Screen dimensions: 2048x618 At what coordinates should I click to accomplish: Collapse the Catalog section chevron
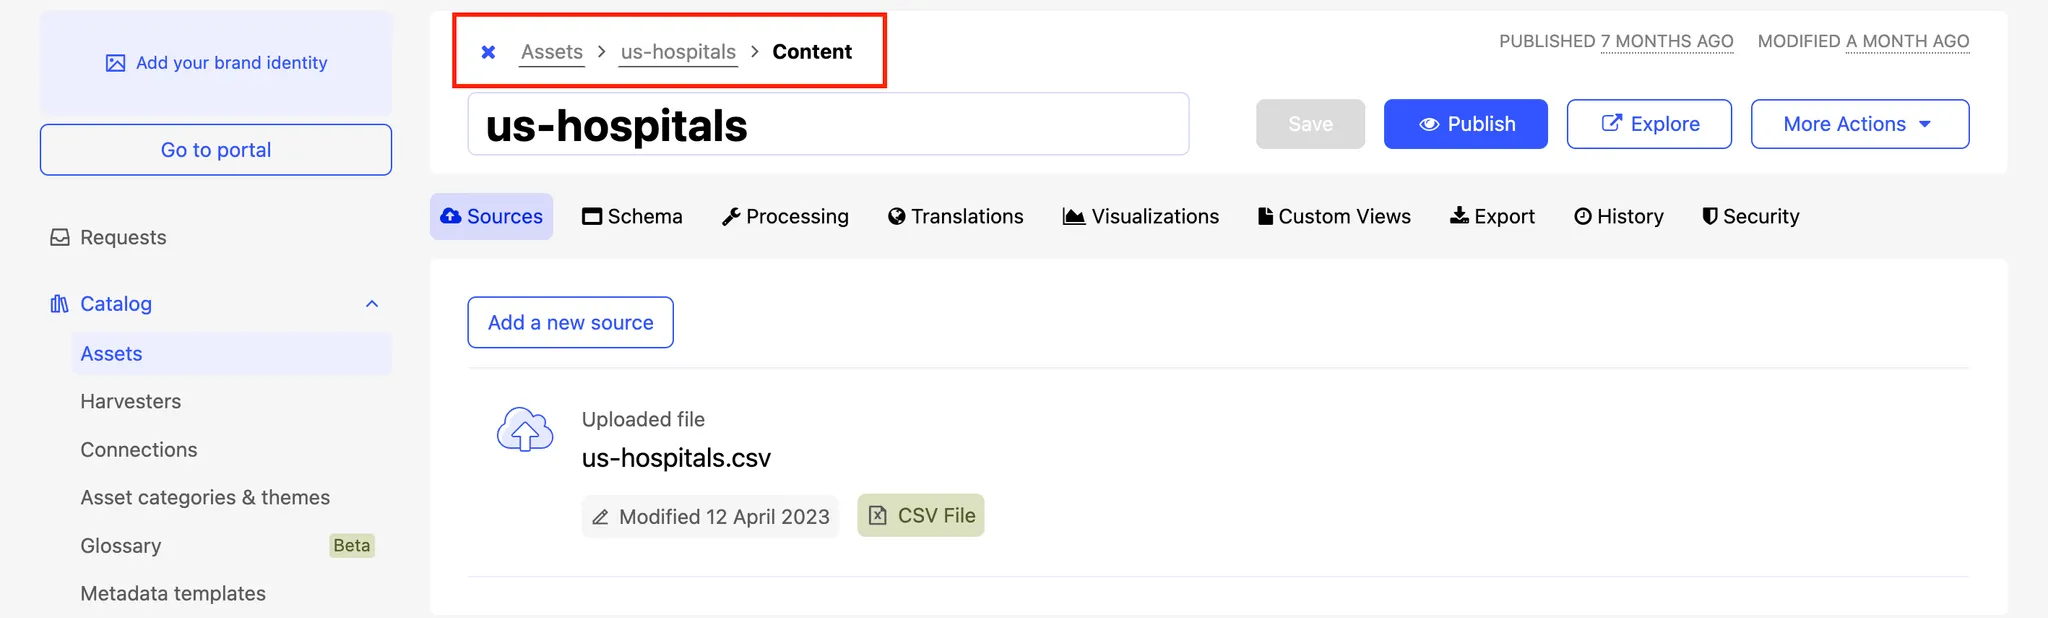point(372,304)
